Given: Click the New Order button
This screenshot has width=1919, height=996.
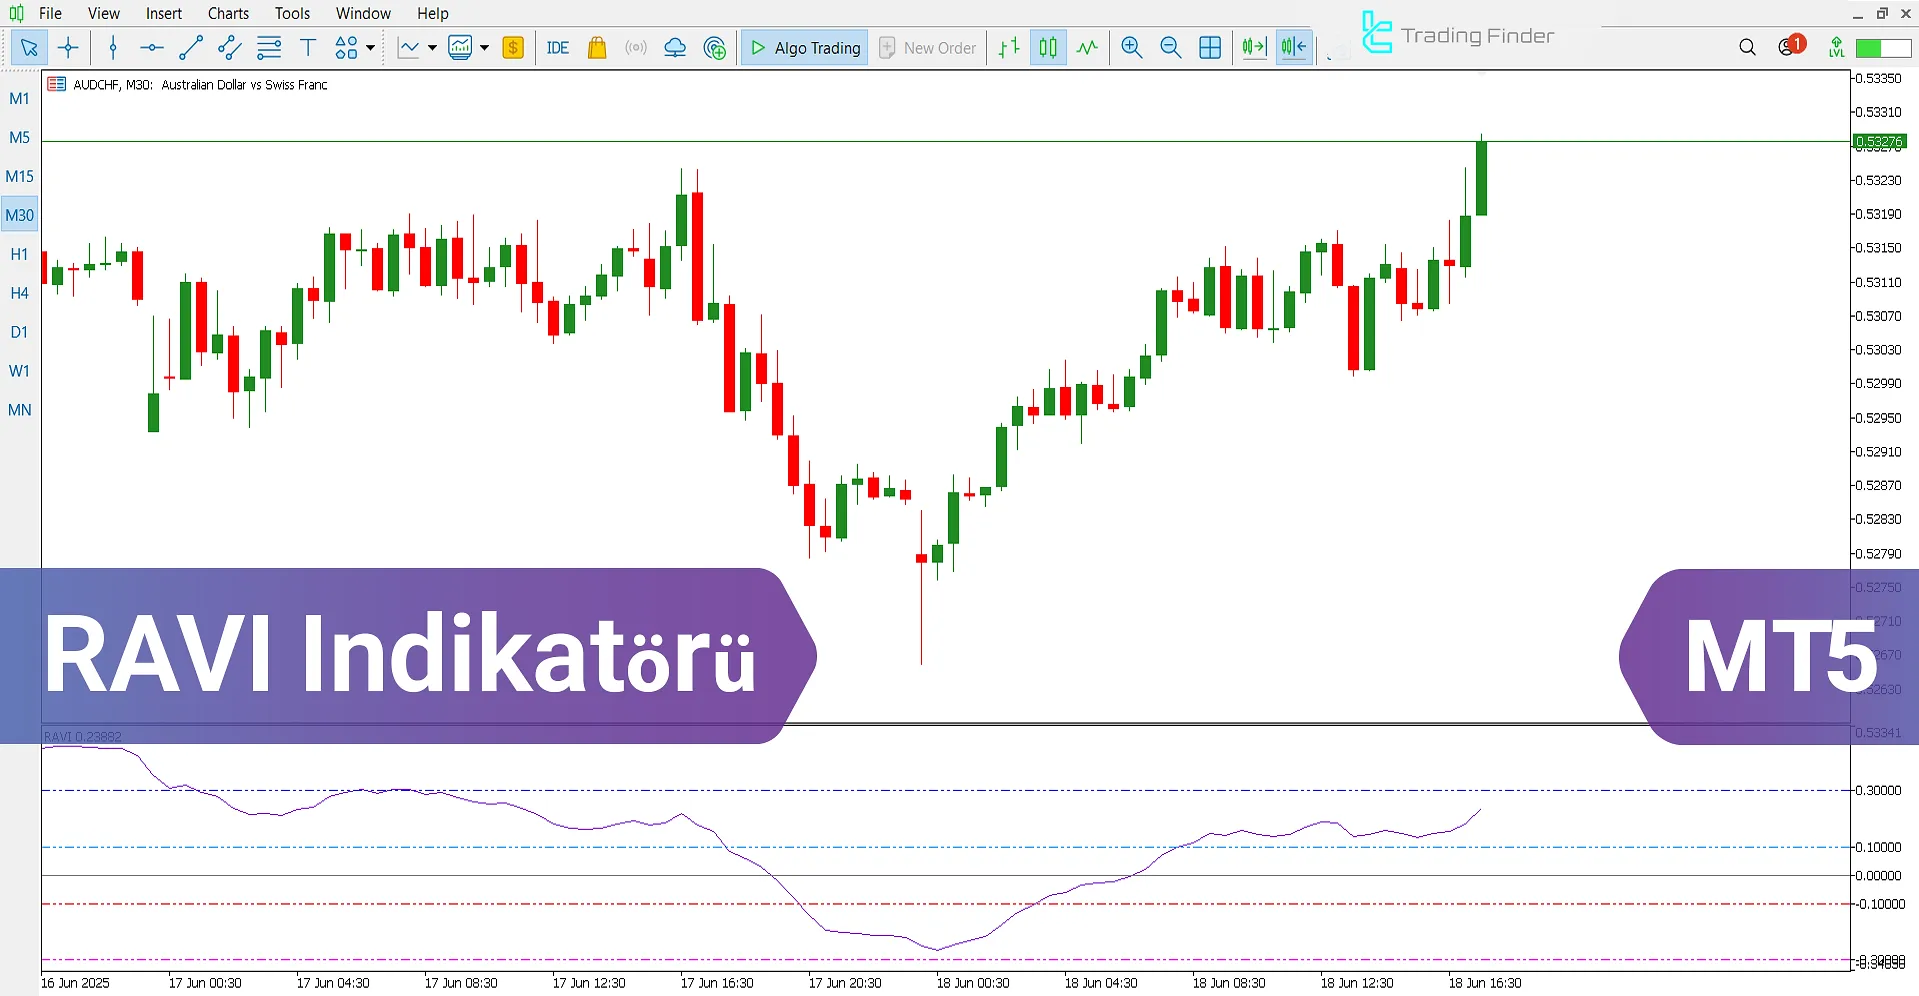Looking at the screenshot, I should pyautogui.click(x=927, y=48).
